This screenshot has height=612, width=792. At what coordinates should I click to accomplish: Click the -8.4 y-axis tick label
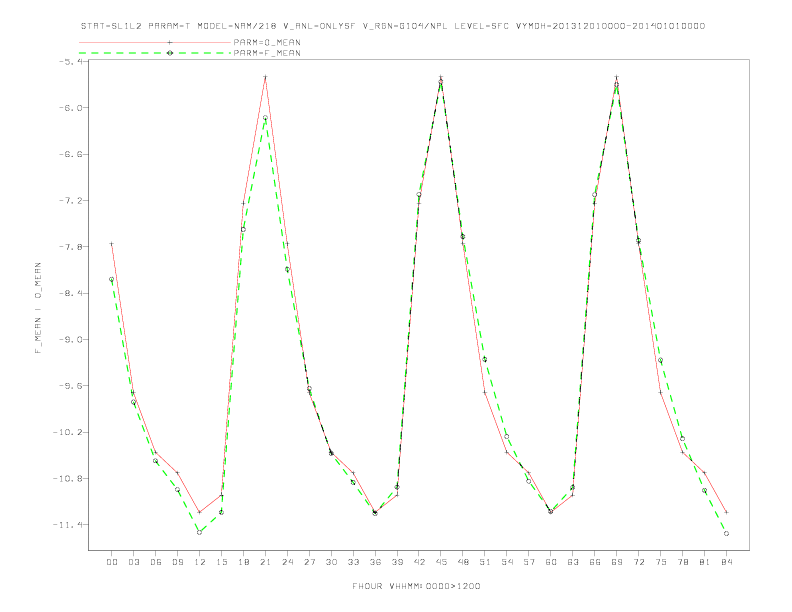(71, 293)
